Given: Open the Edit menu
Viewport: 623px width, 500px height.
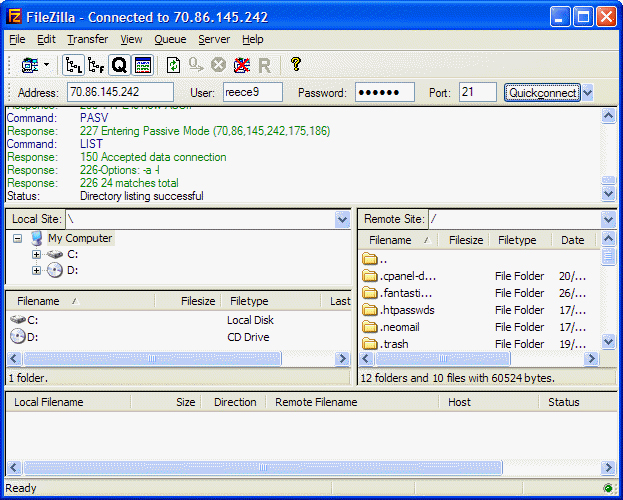Looking at the screenshot, I should (46, 39).
